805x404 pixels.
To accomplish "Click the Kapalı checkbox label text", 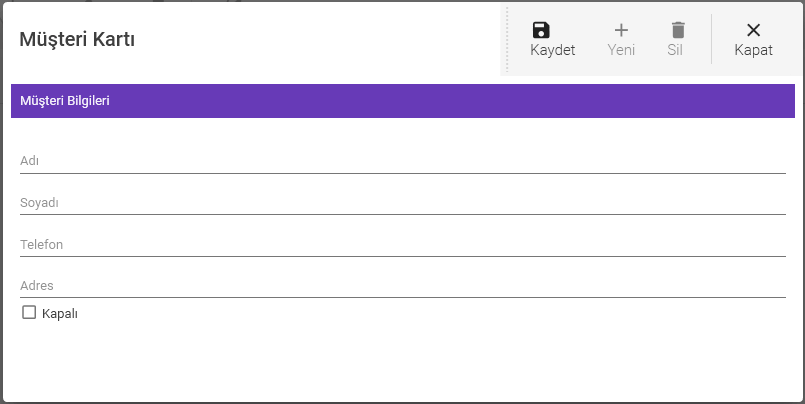I will 60,314.
